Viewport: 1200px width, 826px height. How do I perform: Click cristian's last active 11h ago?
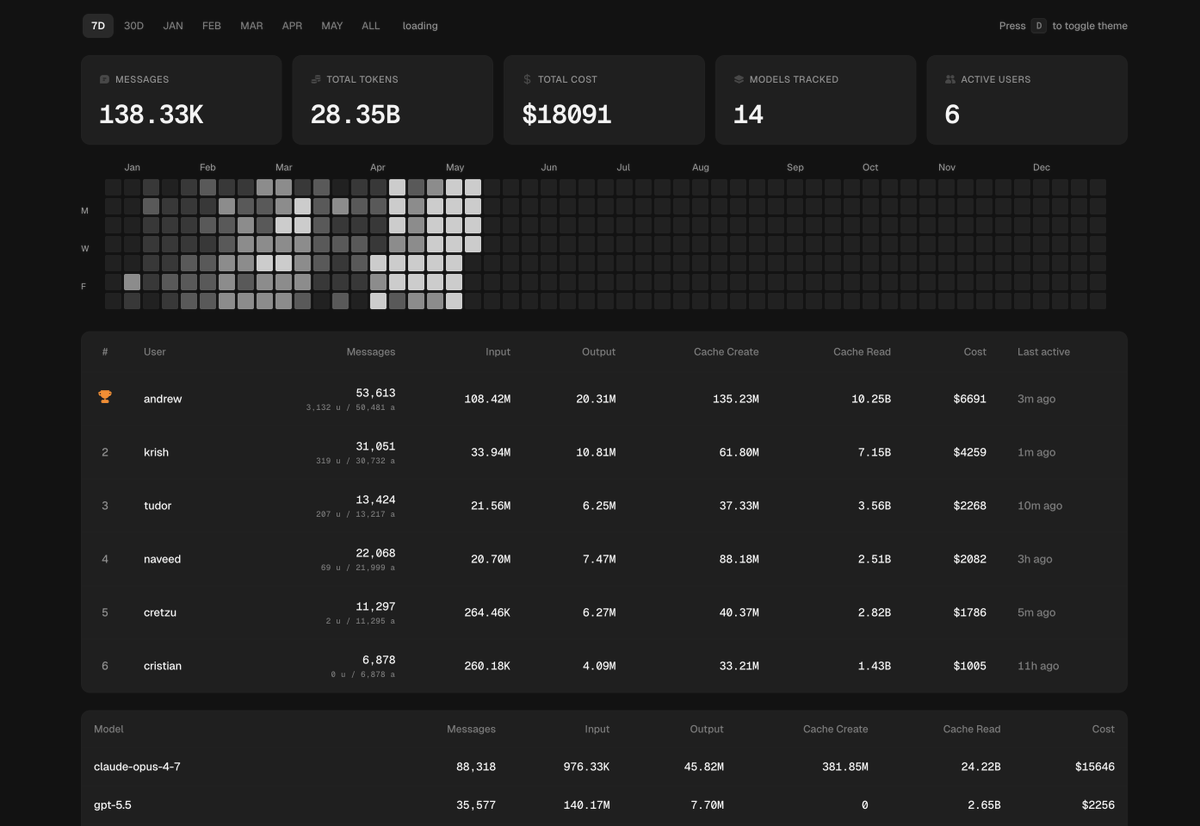(1038, 666)
